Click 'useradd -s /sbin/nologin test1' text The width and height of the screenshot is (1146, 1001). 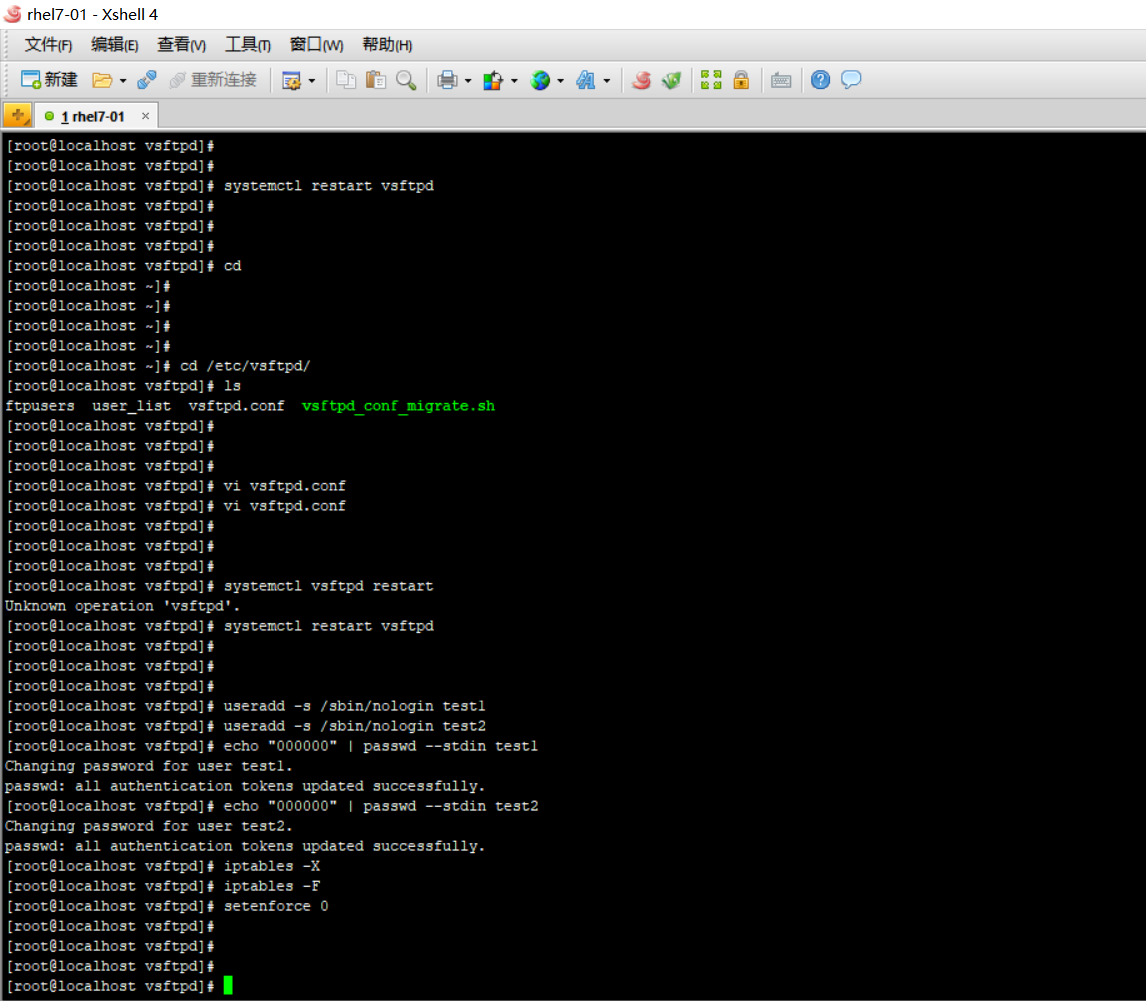click(x=354, y=706)
